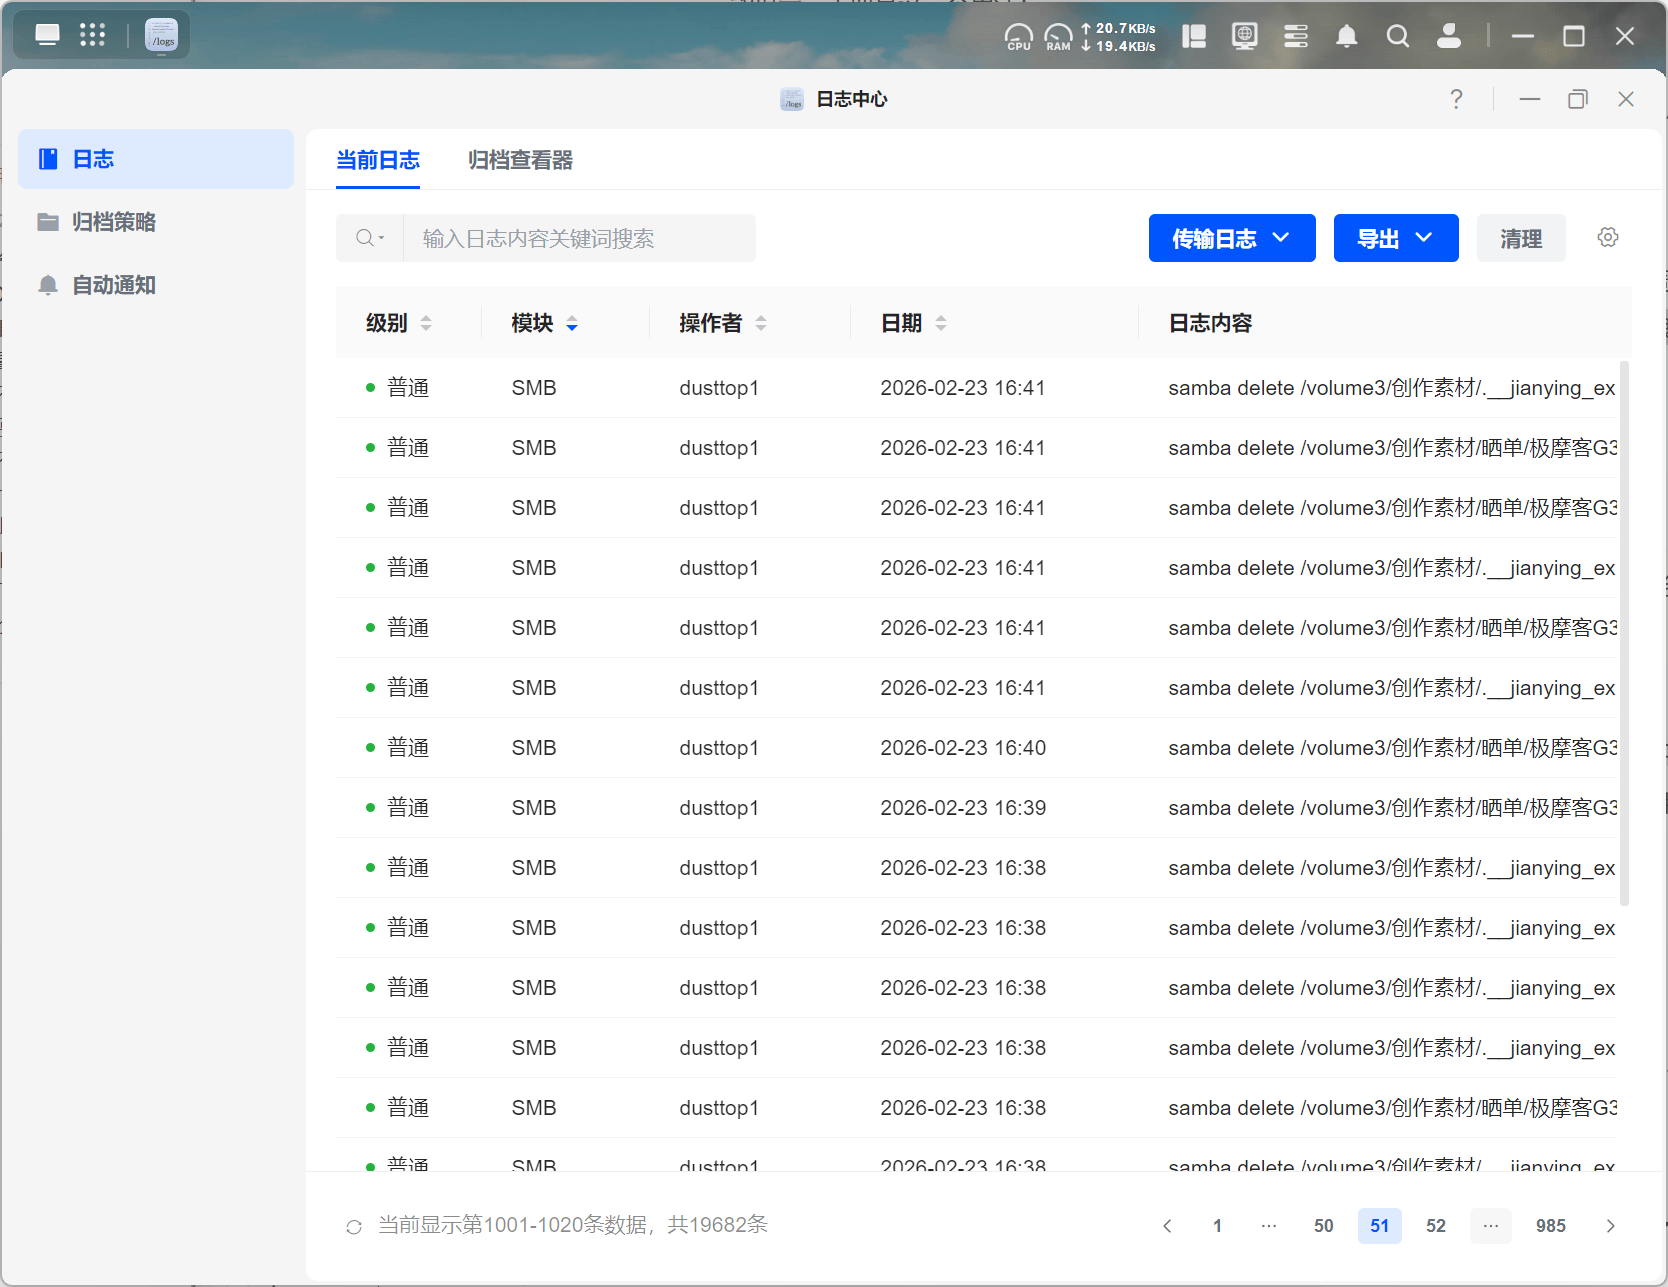Expand the 传输日志 dropdown button

[x=1231, y=238]
